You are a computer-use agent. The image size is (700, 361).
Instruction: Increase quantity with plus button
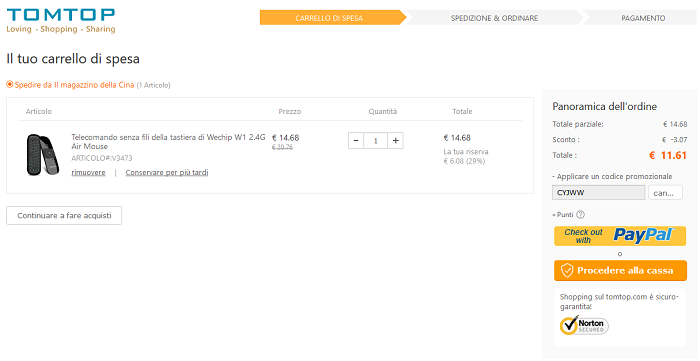396,141
